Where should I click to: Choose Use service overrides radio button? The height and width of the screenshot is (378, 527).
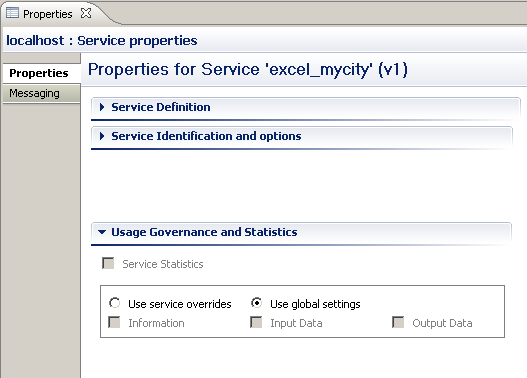click(115, 303)
